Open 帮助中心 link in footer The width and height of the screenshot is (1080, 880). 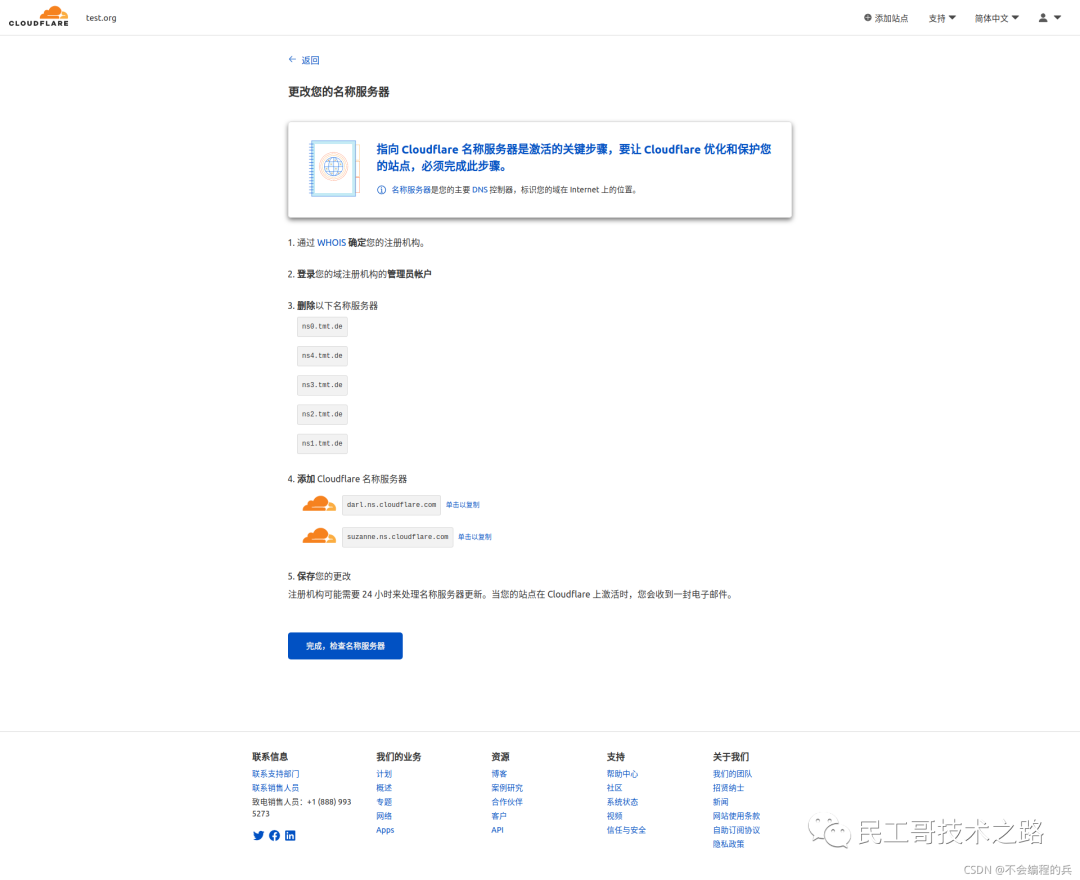622,774
